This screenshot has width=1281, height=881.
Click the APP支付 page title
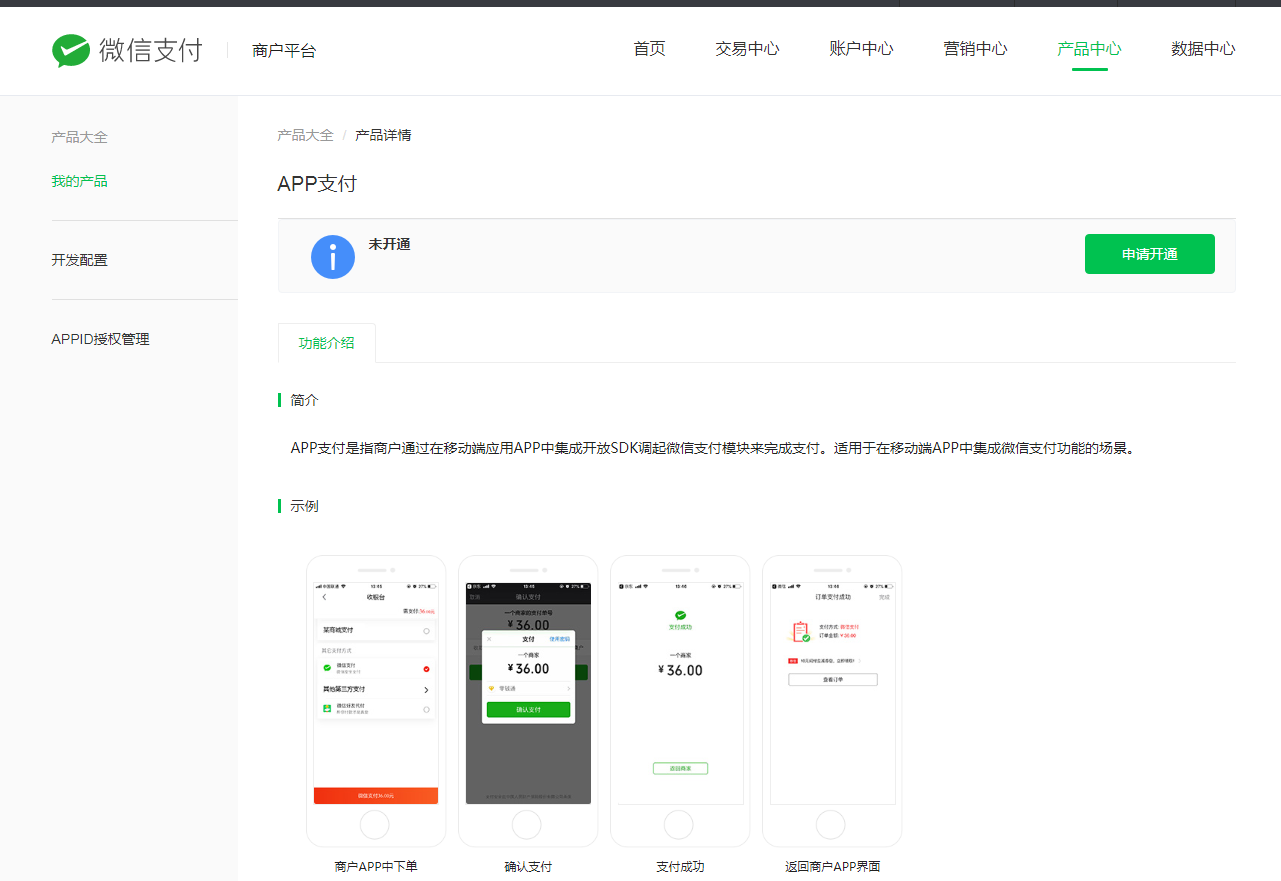[317, 184]
